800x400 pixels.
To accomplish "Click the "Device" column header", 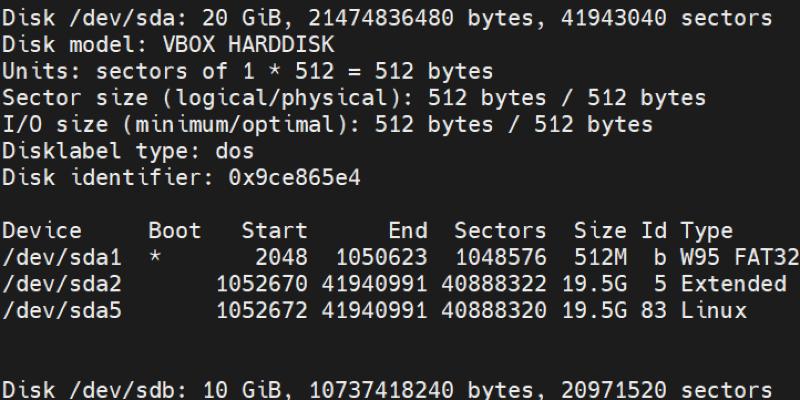I will [42, 231].
